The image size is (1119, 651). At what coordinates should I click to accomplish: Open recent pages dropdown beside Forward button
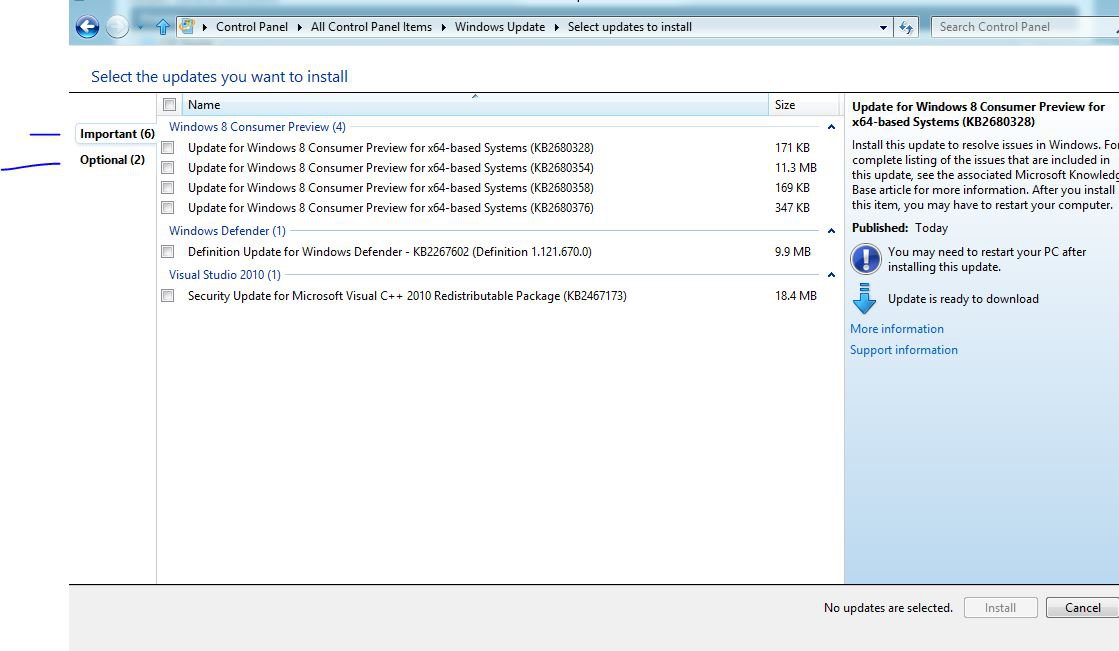click(x=141, y=27)
